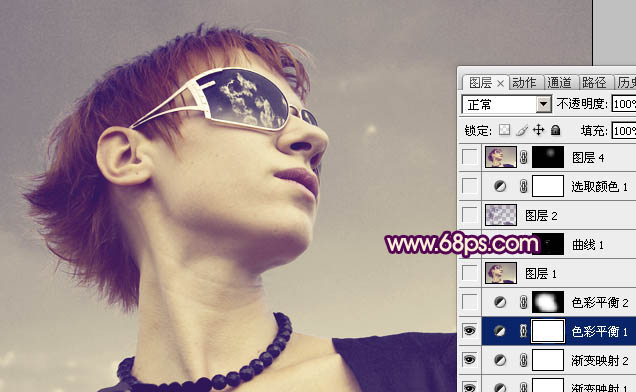The image size is (636, 392).
Task: Open the 正常 blend mode dropdown
Action: [544, 105]
